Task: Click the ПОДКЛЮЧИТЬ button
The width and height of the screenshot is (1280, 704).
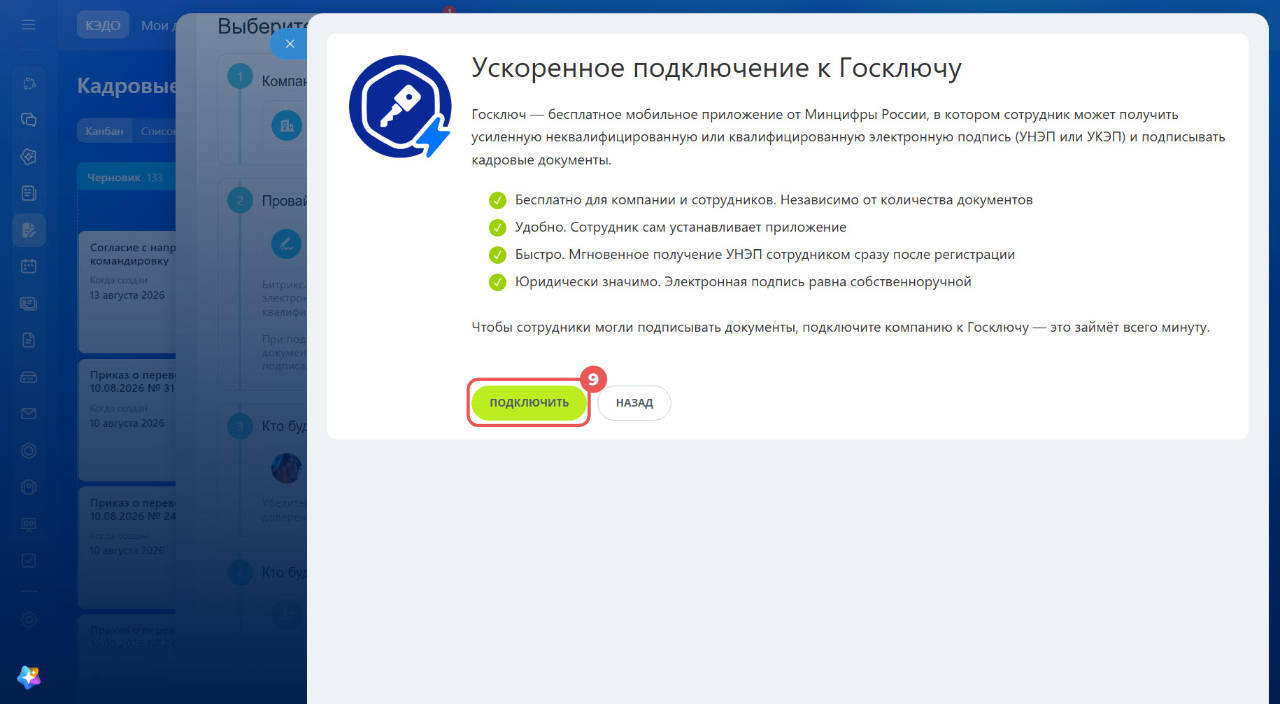Action: pyautogui.click(x=529, y=403)
